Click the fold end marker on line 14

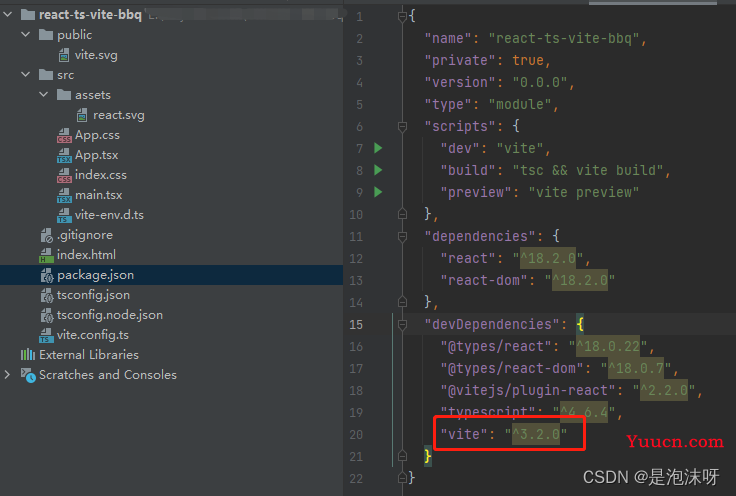[x=402, y=302]
